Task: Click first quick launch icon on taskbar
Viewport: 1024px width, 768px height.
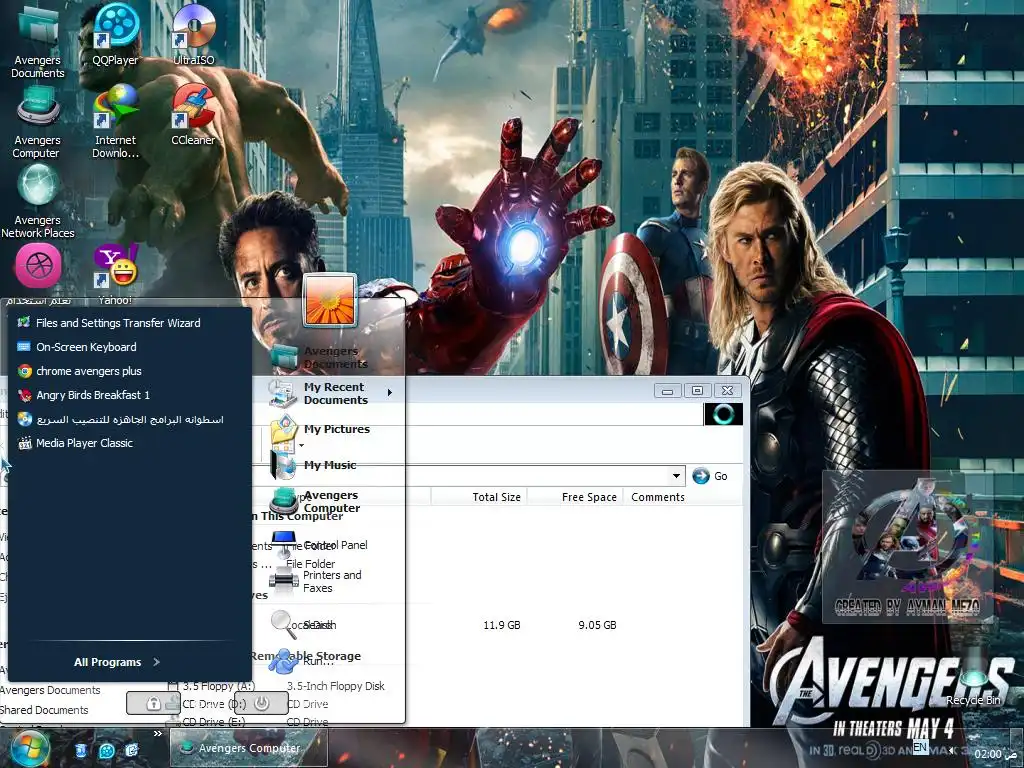Action: 81,750
